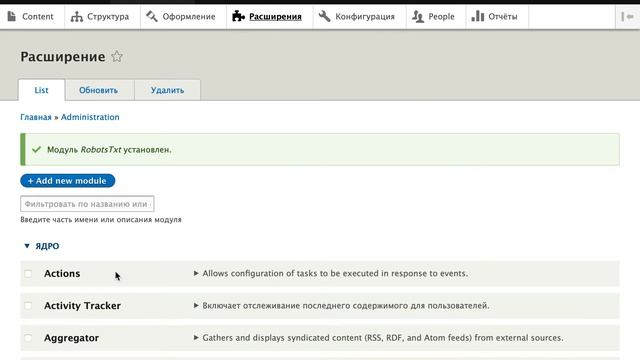The height and width of the screenshot is (360, 640).
Task: Collapse the ЯДРО section
Action: click(42, 246)
